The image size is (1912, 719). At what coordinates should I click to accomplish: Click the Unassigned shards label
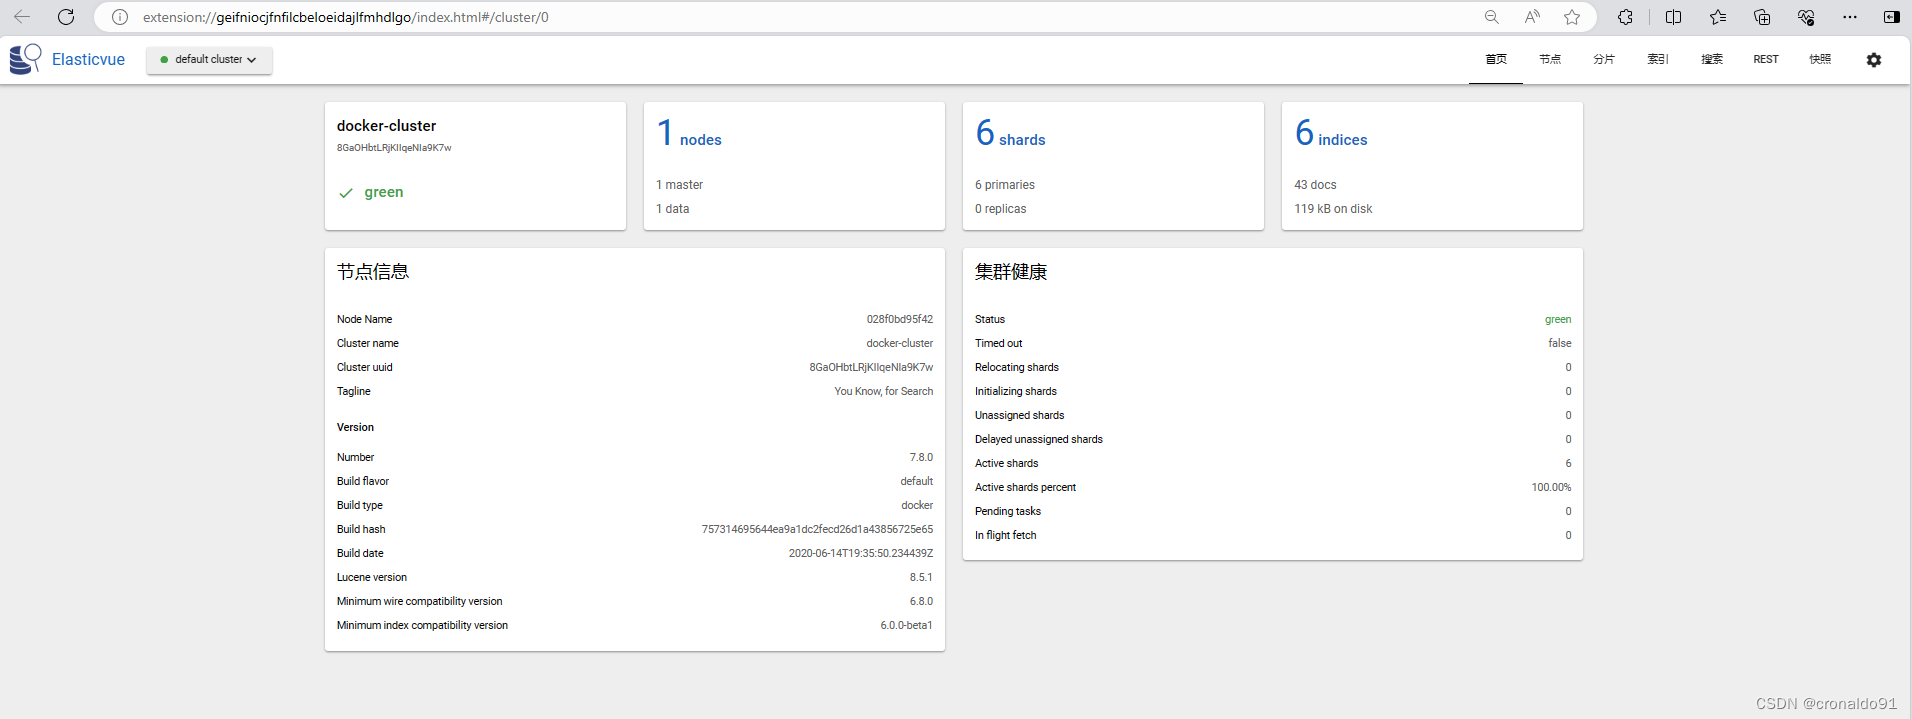(x=1019, y=416)
